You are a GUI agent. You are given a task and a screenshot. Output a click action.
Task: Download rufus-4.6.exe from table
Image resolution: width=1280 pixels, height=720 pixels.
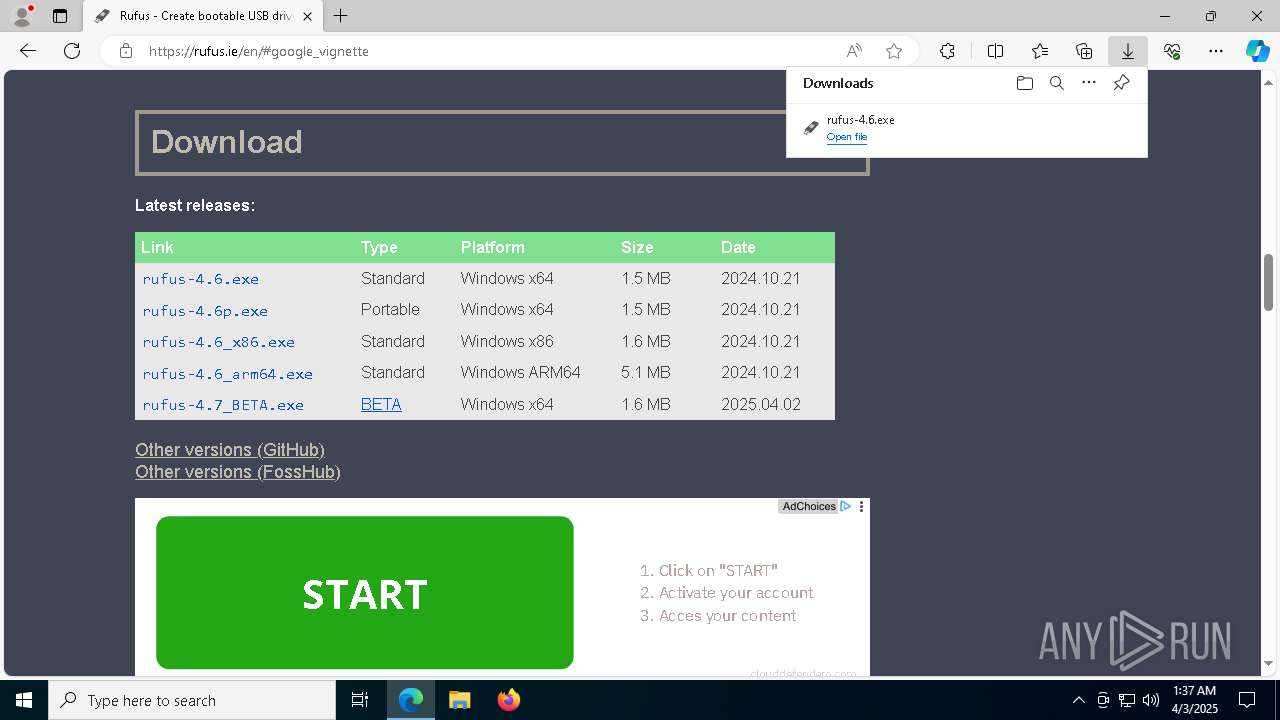point(201,279)
